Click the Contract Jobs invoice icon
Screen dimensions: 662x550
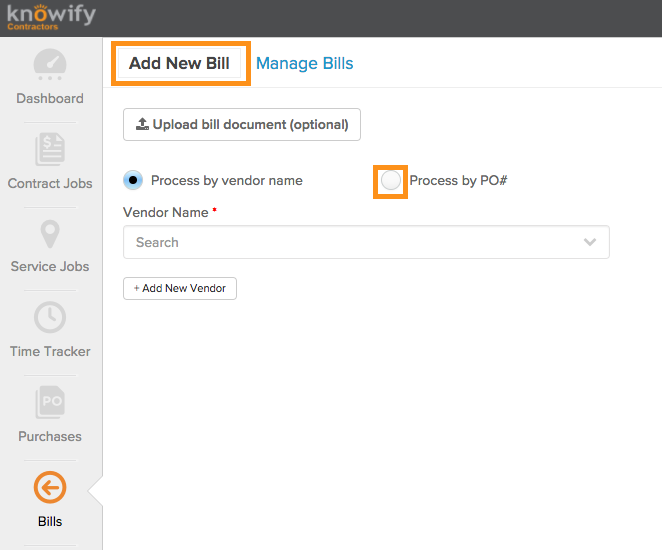(50, 149)
